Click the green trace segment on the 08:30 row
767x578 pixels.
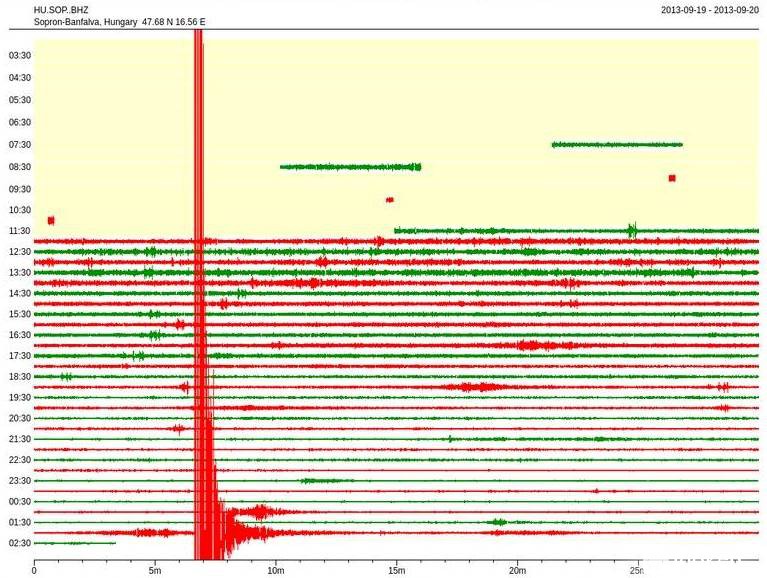(350, 167)
